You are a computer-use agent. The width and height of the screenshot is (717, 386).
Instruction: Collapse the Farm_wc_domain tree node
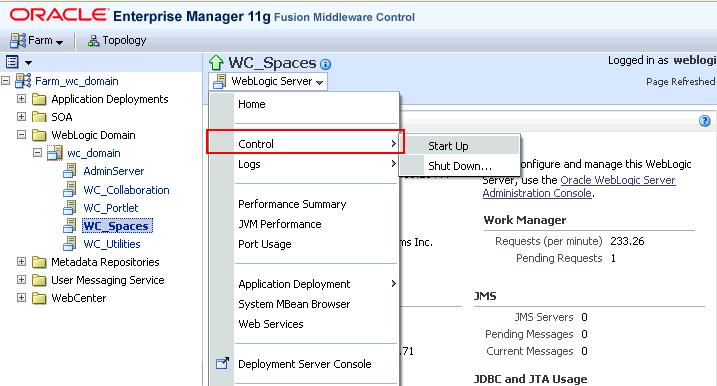tap(5, 81)
